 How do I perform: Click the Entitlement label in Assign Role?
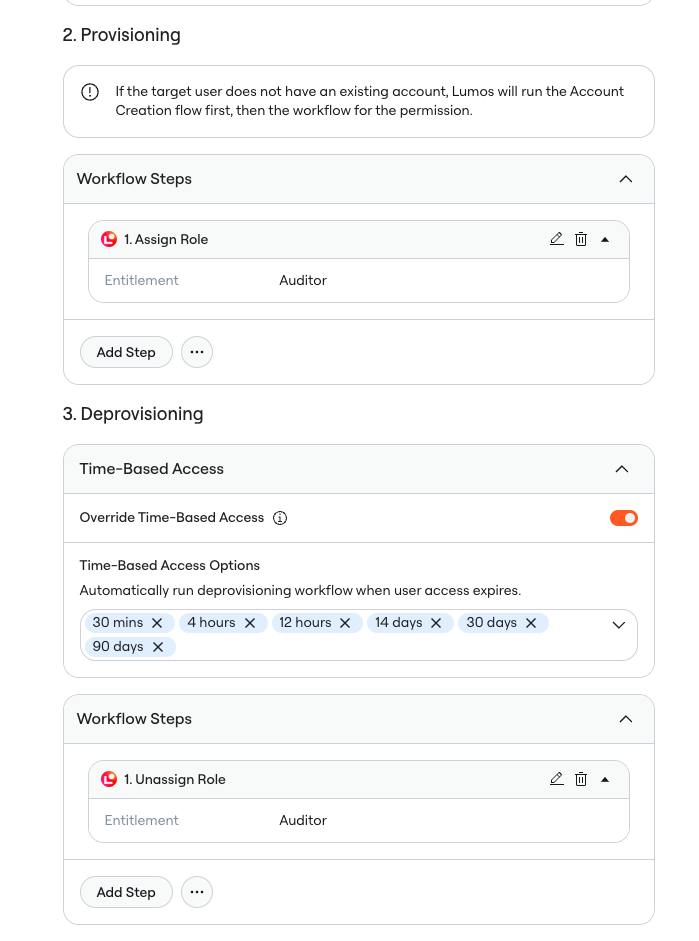click(x=142, y=280)
